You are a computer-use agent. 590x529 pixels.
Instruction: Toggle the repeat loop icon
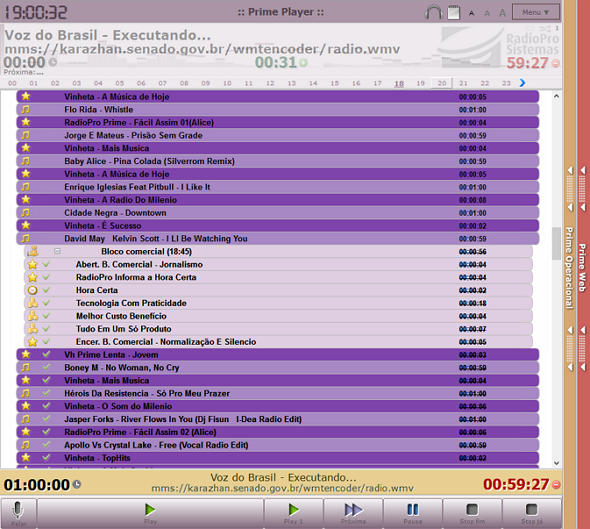[530, 28]
